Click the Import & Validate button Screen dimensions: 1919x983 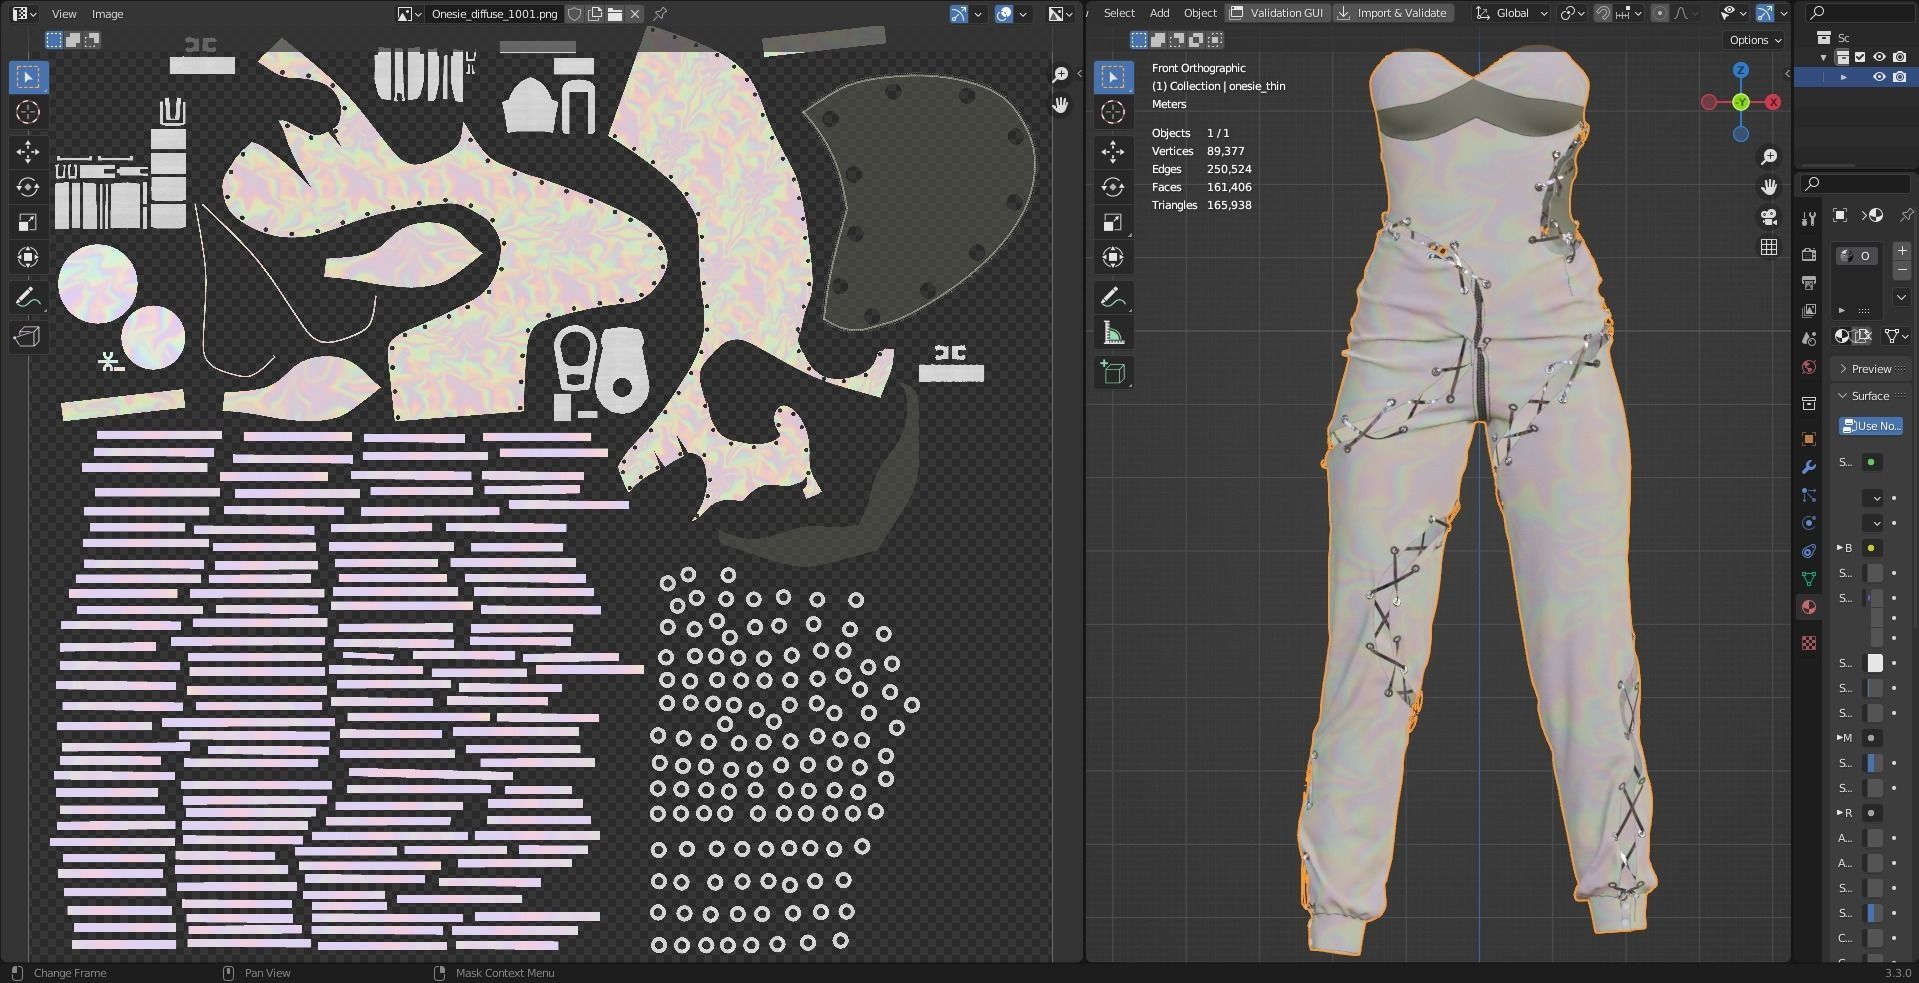(x=1392, y=13)
